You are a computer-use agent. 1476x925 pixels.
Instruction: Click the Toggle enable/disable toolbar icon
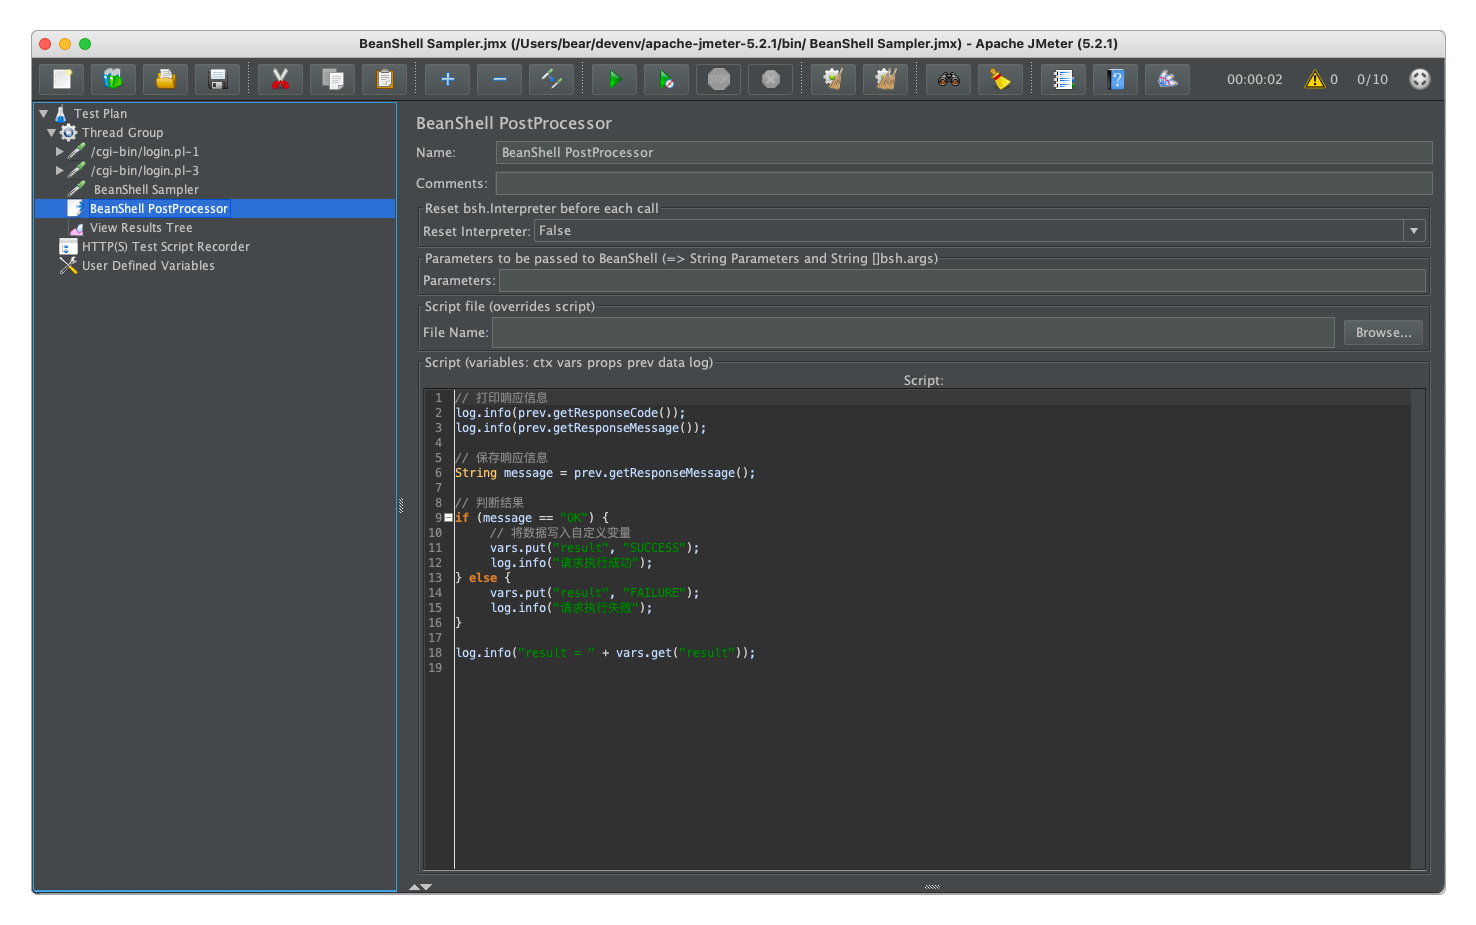click(552, 79)
